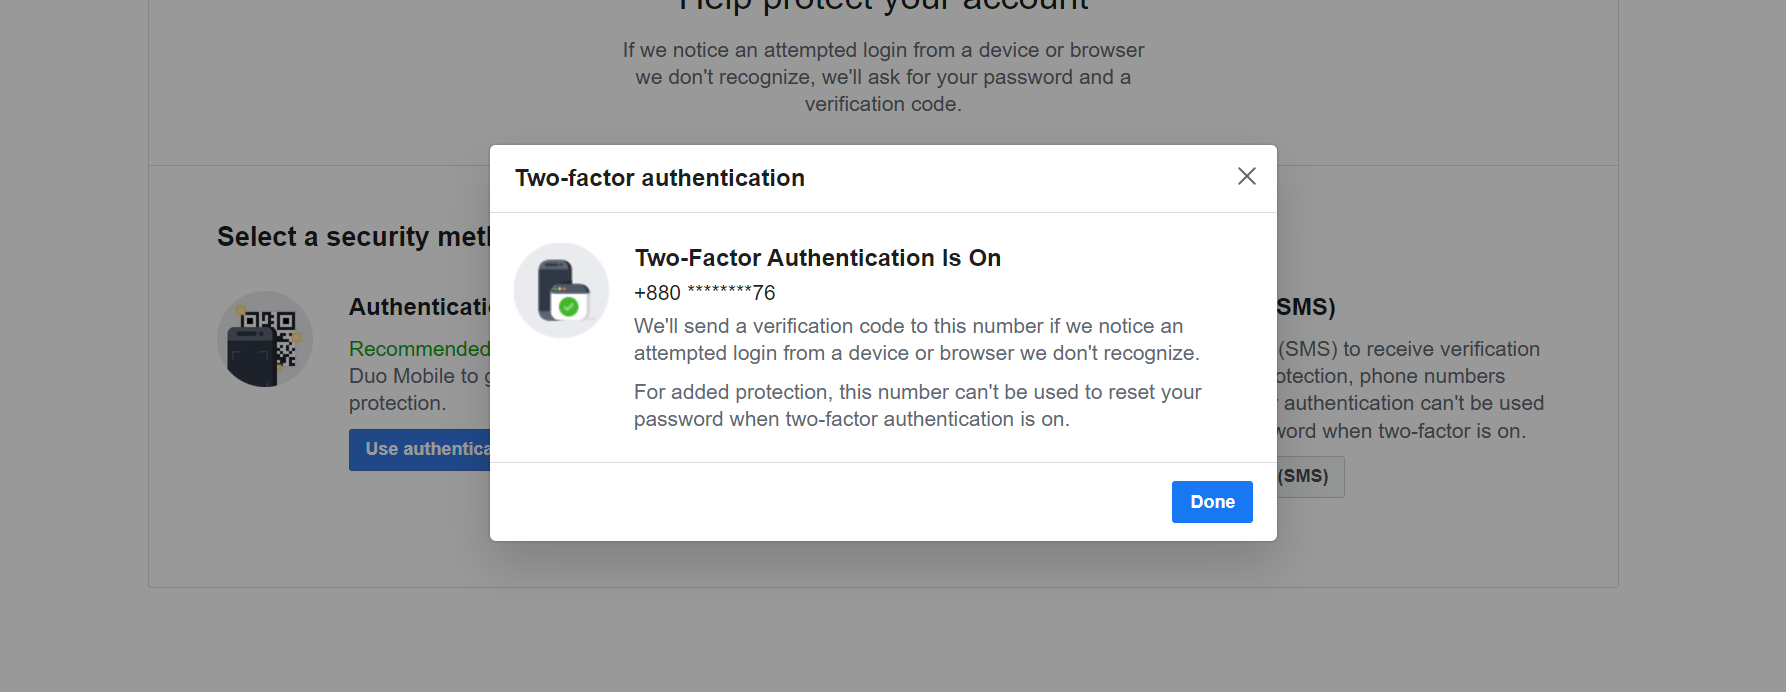
Task: Click the Select a security method heading
Action: click(x=354, y=237)
